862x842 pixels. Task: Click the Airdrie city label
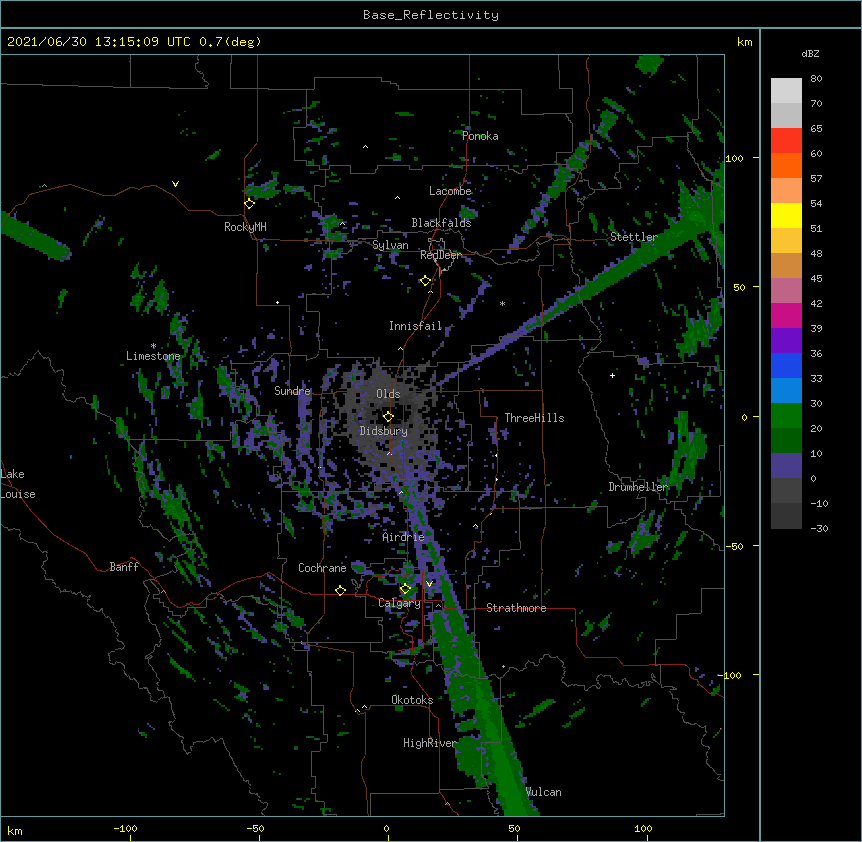pyautogui.click(x=403, y=537)
